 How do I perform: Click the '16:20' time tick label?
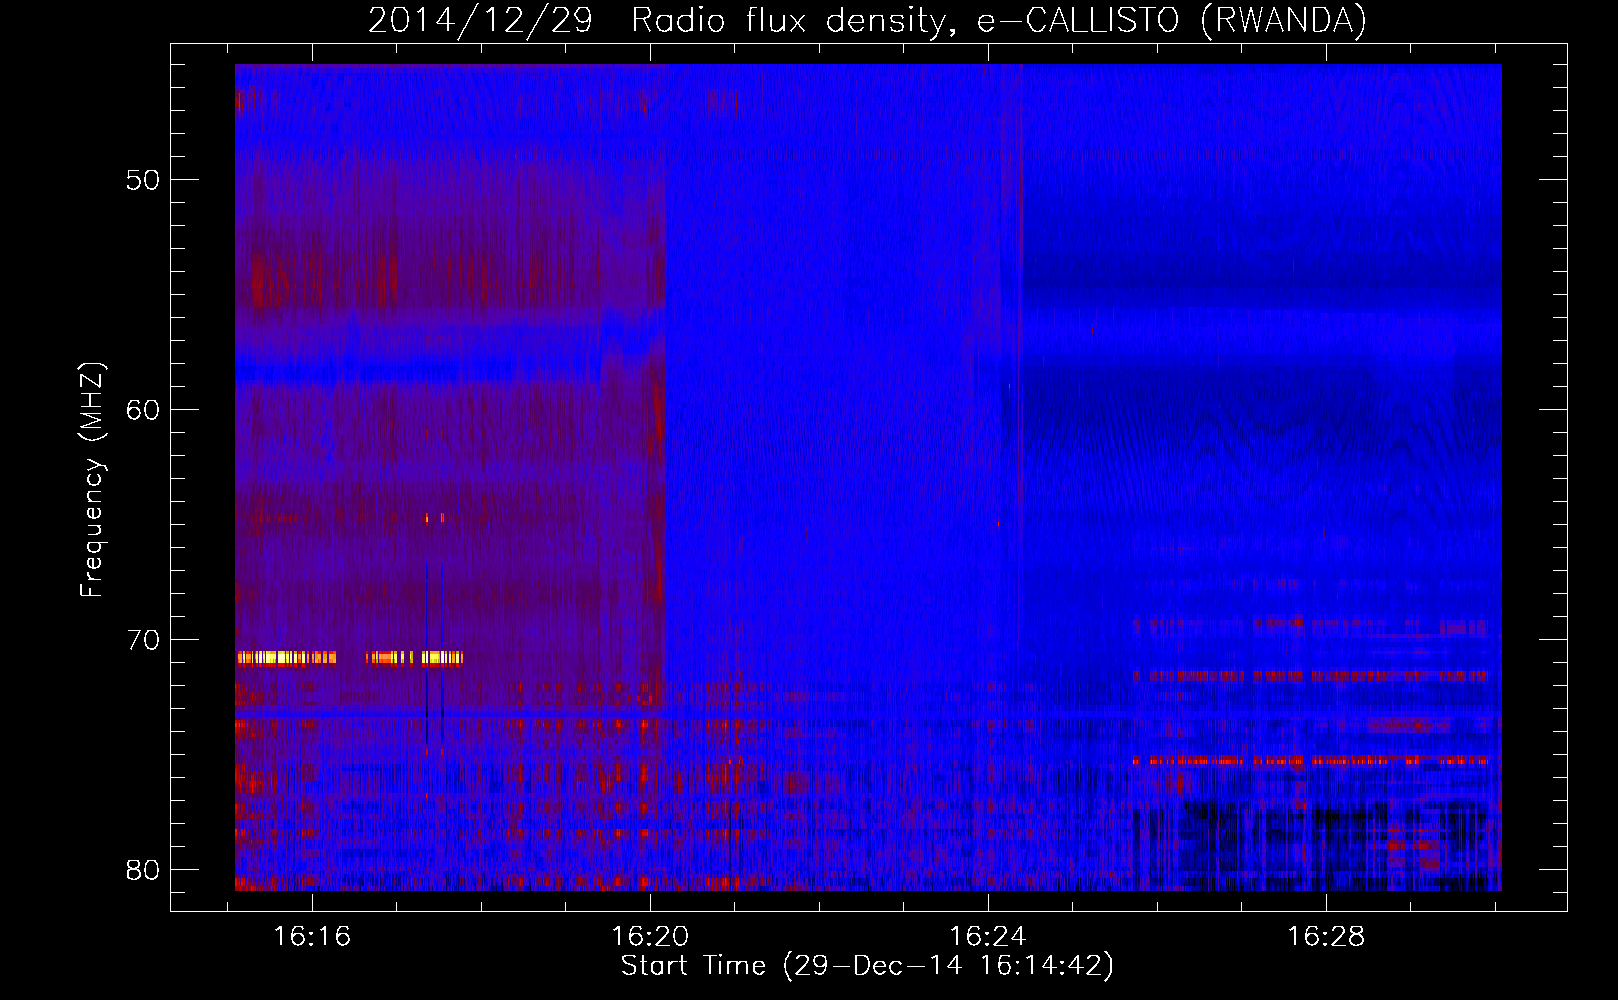point(651,937)
